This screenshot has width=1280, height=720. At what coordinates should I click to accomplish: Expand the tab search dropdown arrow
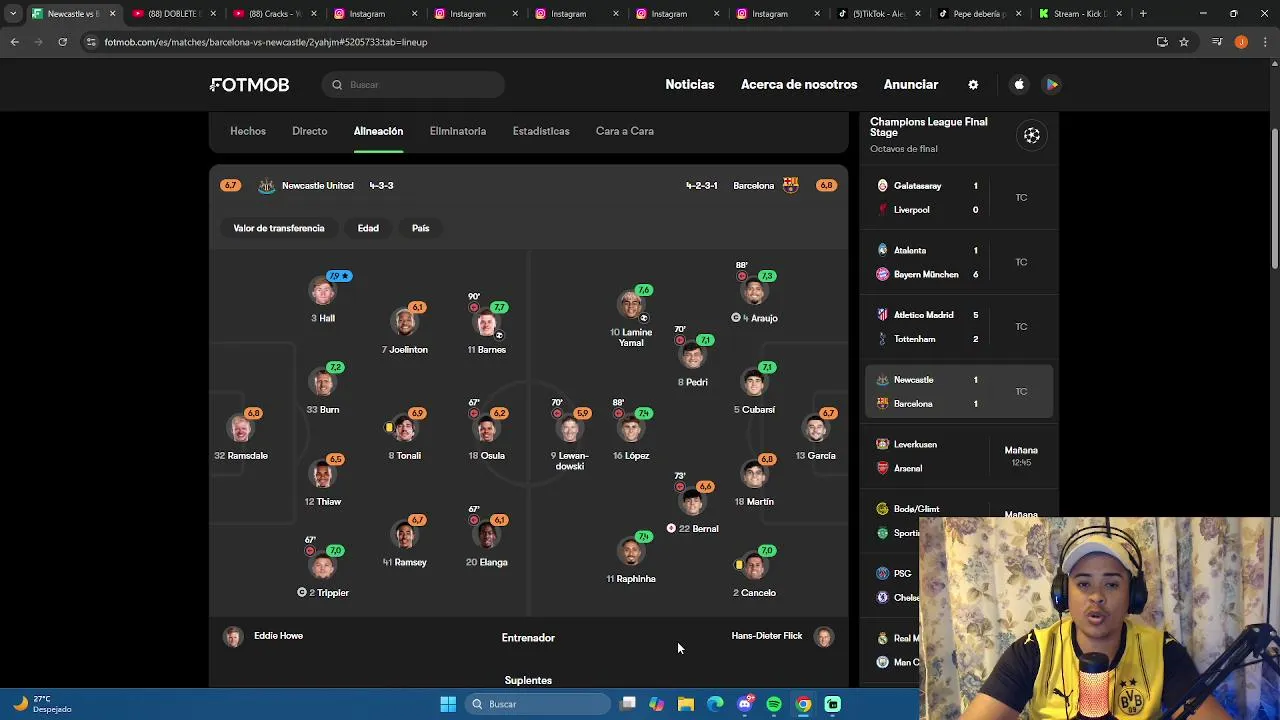pyautogui.click(x=13, y=14)
